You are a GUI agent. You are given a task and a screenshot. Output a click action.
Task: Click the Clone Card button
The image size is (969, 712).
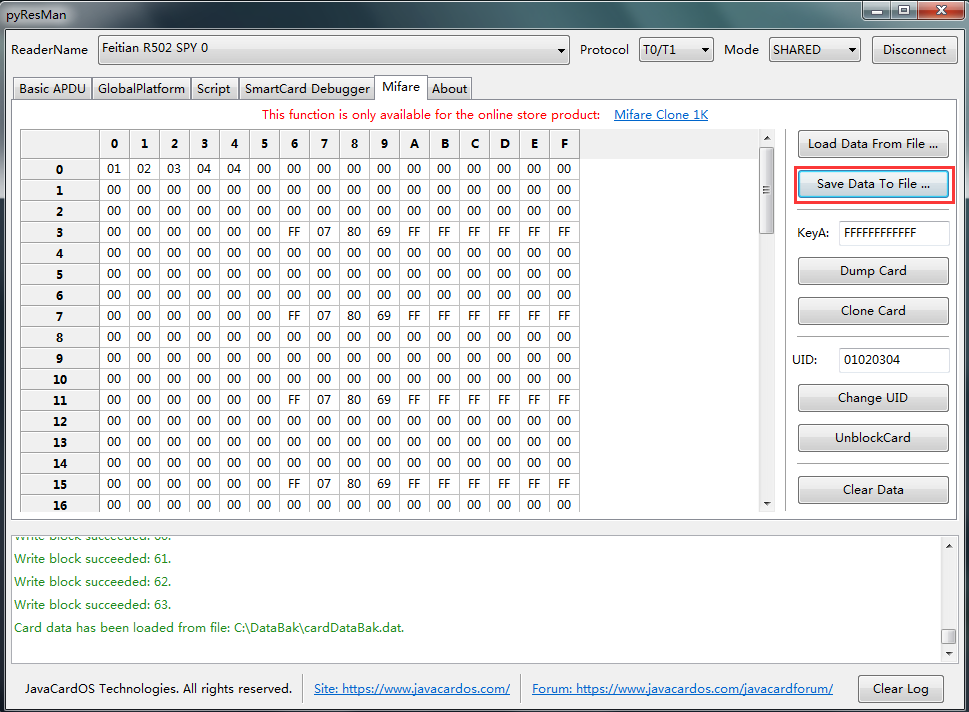pyautogui.click(x=873, y=311)
